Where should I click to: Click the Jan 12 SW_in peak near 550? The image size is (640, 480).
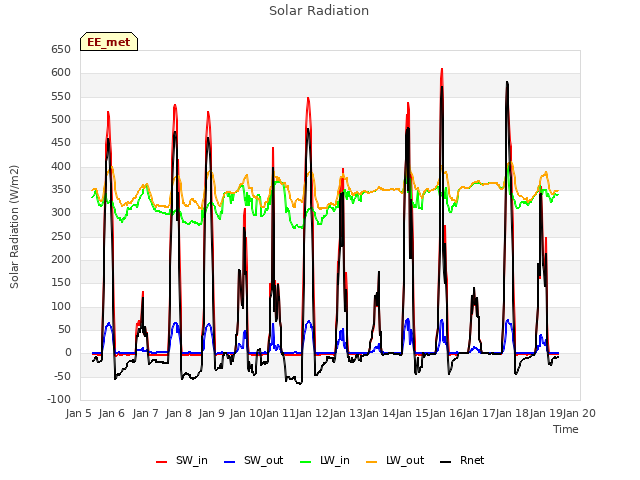point(308,98)
